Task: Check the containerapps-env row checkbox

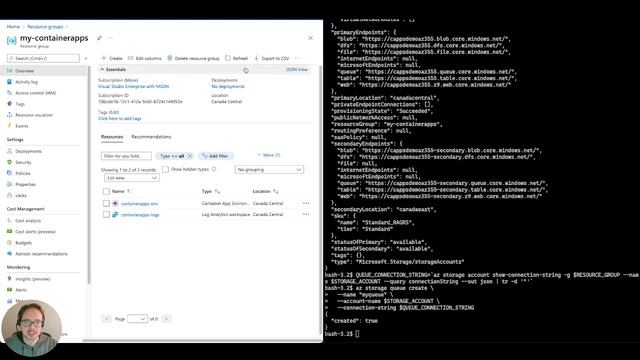Action: click(106, 203)
